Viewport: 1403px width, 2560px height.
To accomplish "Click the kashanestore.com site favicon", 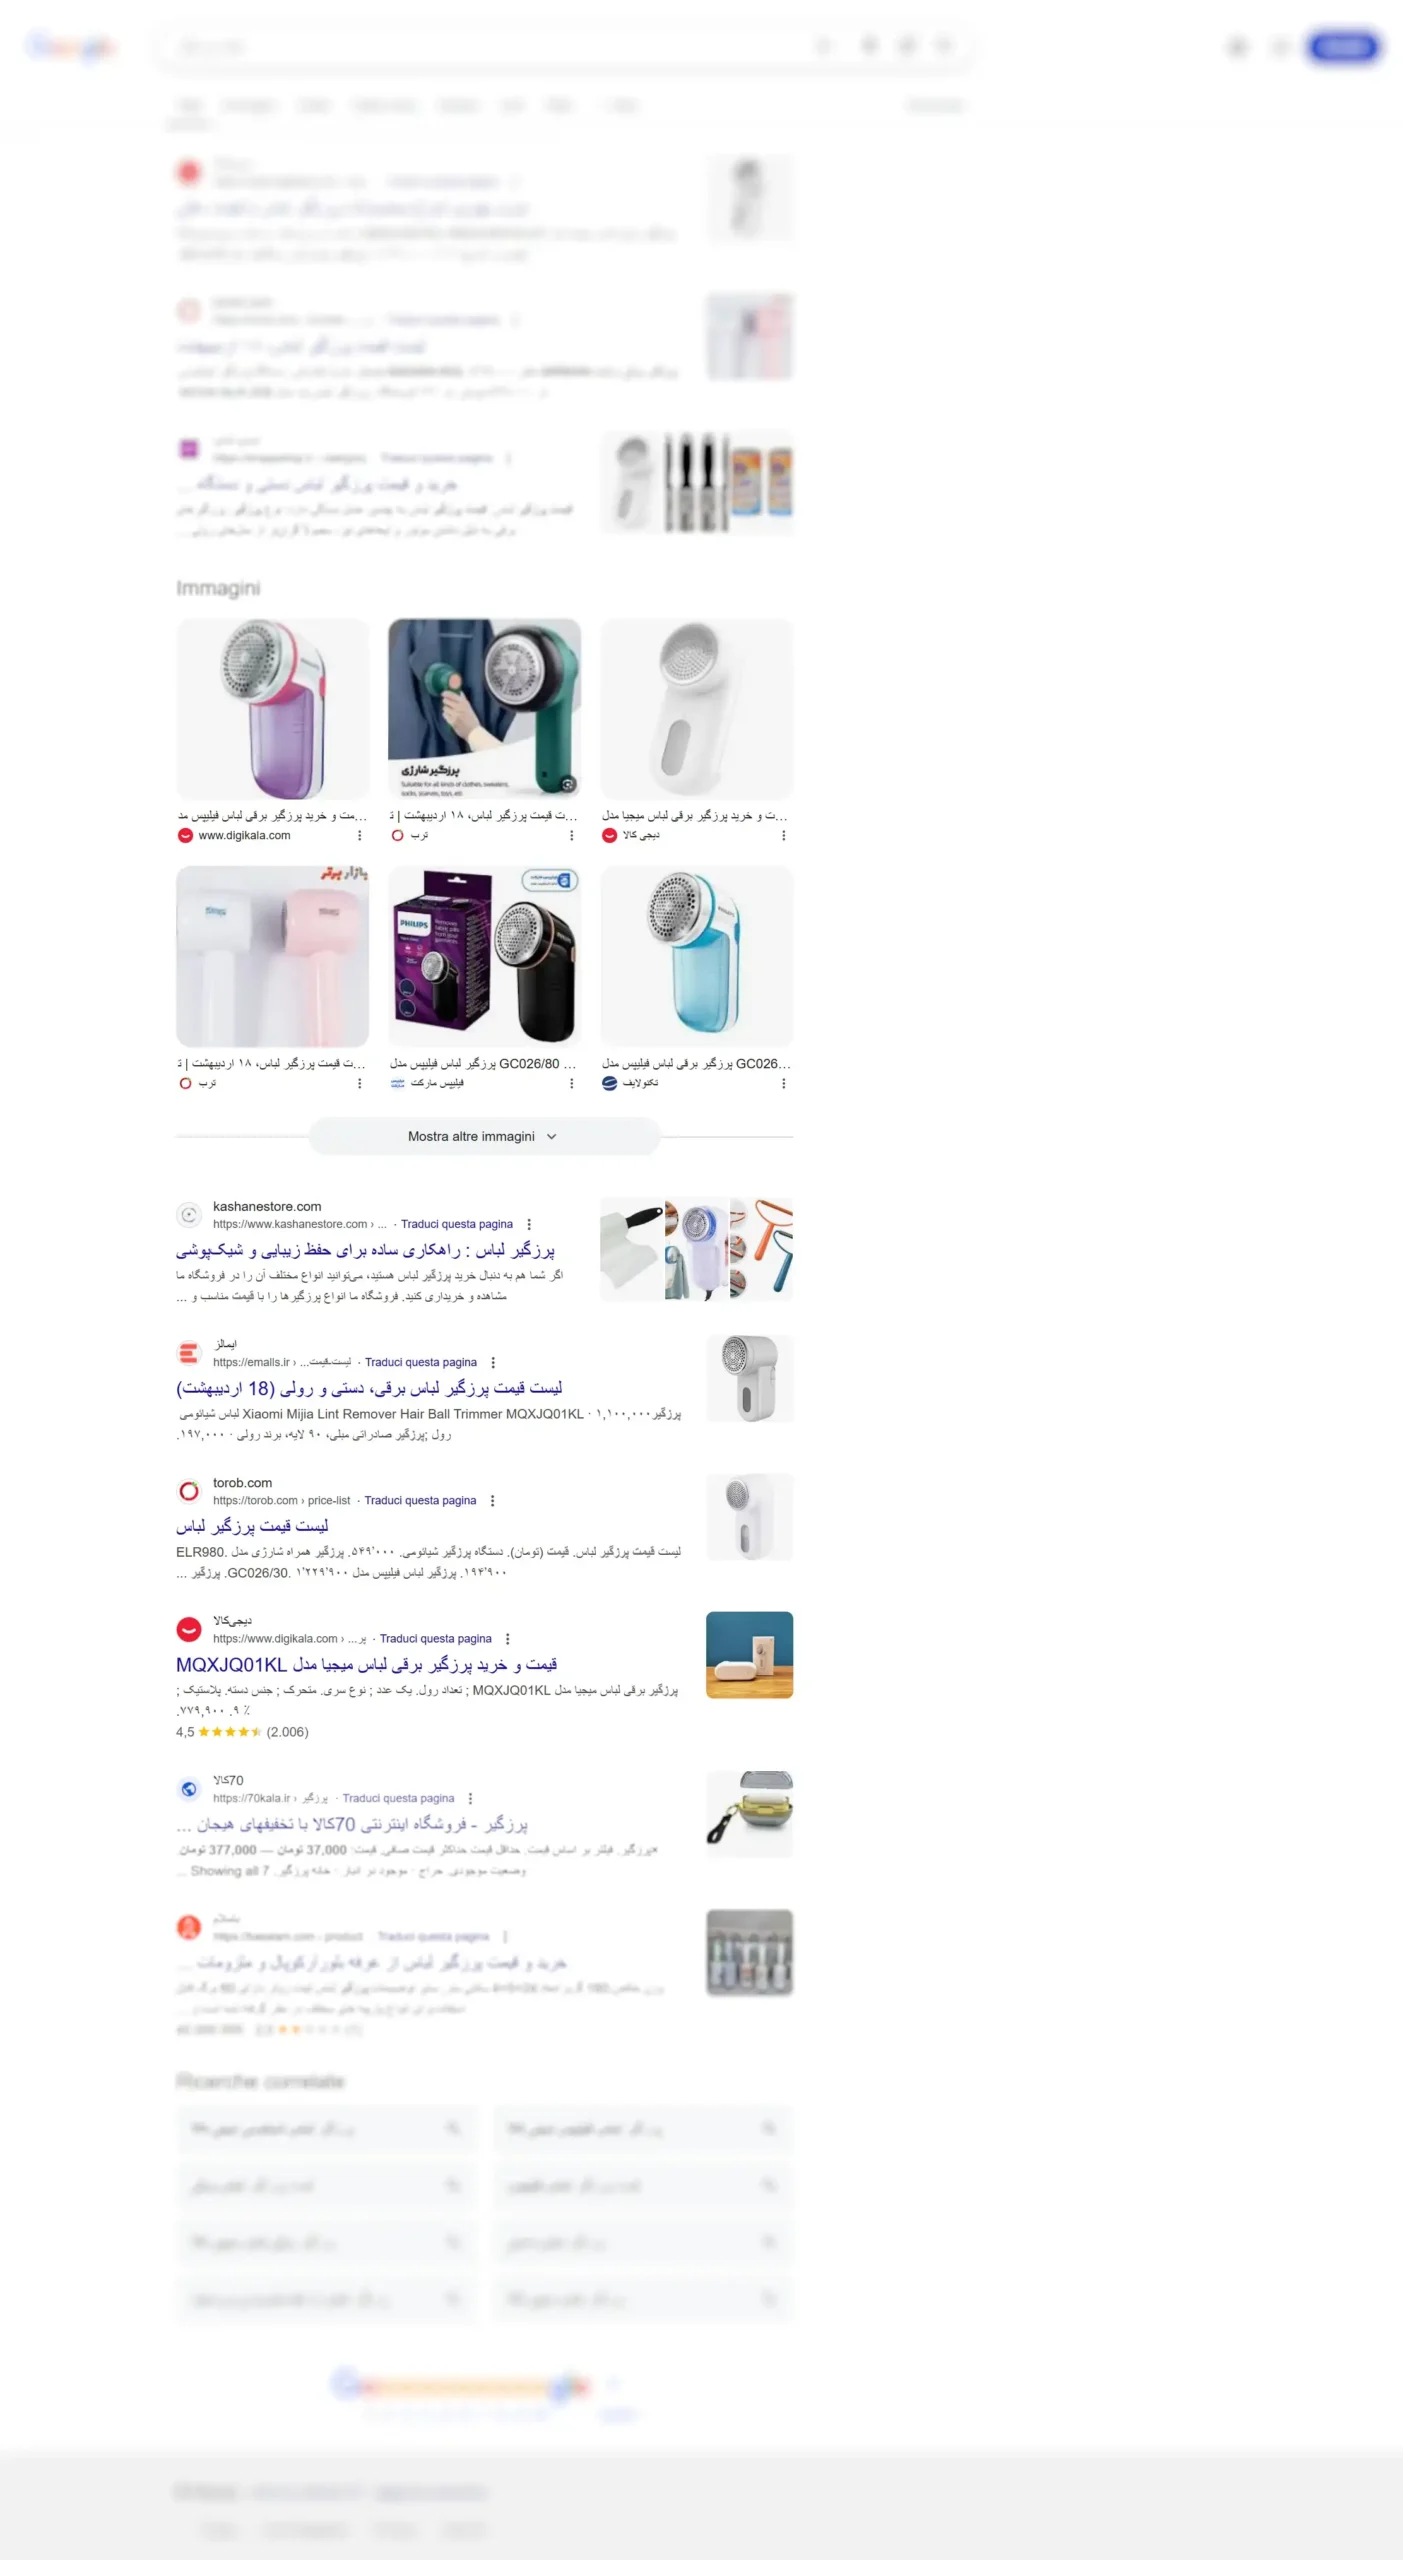I will [x=188, y=1215].
